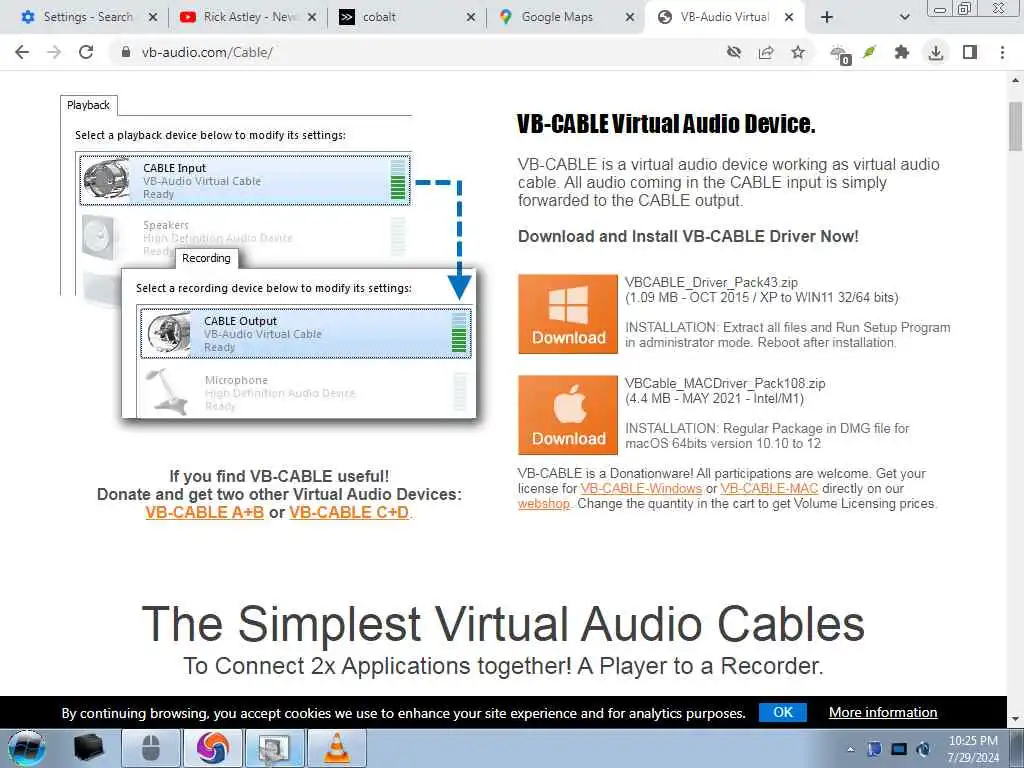Open More information about cookies

pyautogui.click(x=883, y=712)
